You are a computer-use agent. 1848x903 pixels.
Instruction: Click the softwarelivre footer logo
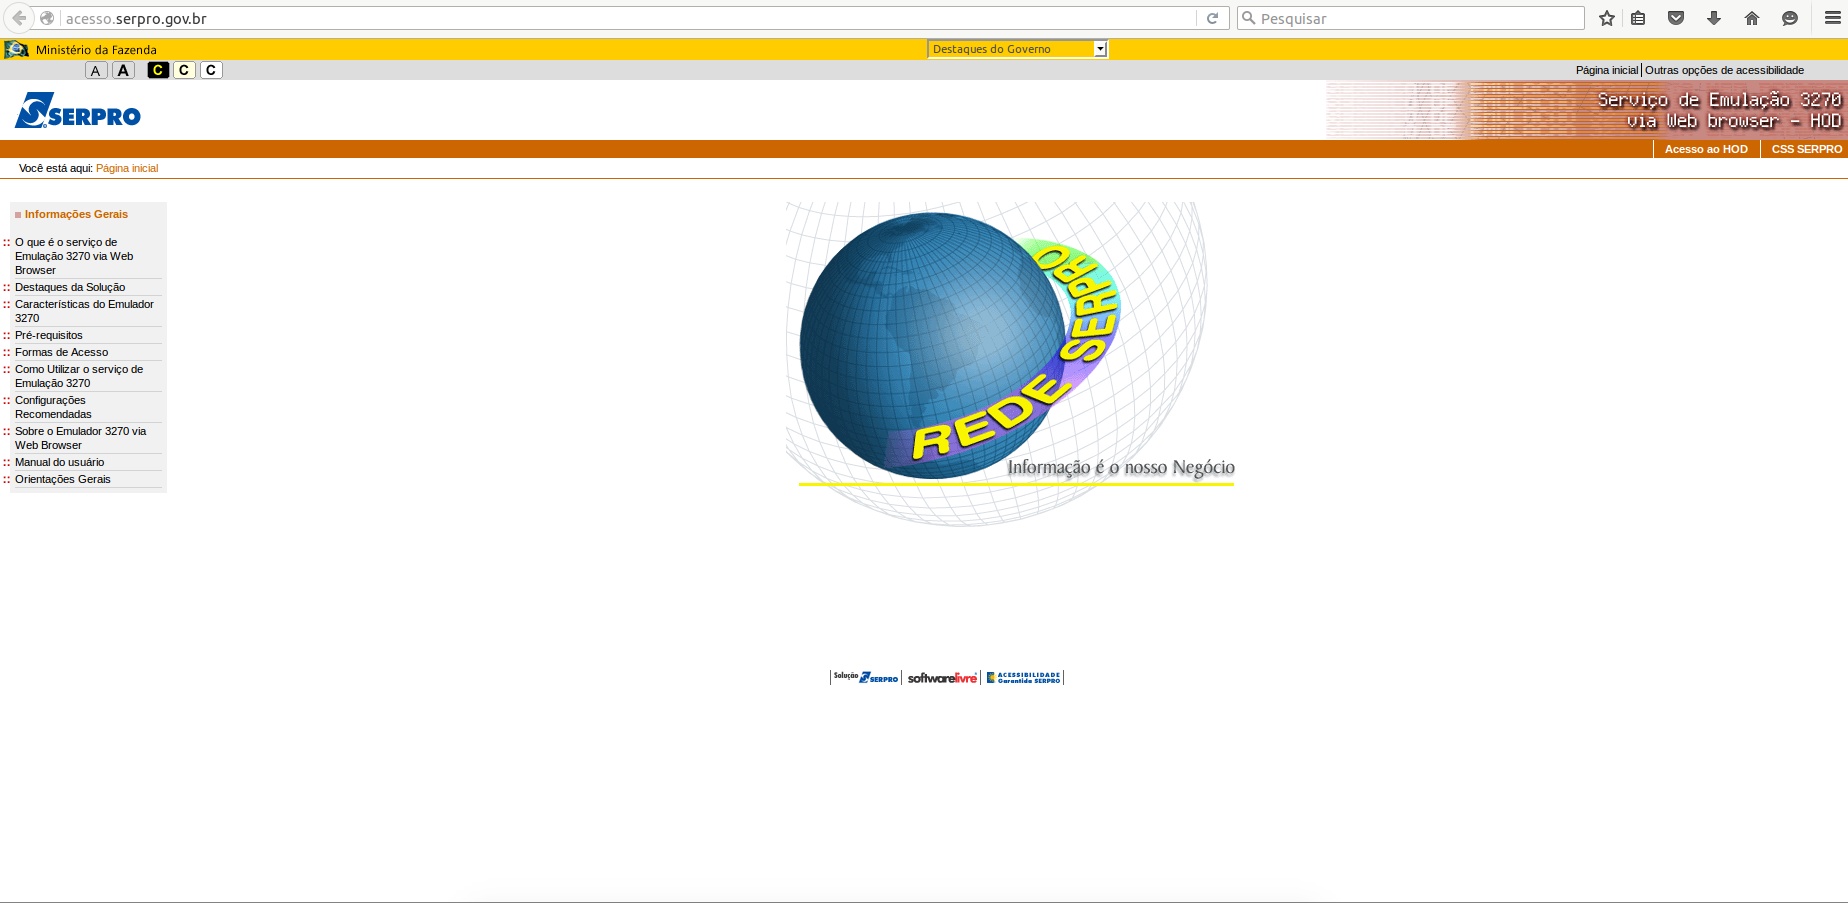coord(942,678)
